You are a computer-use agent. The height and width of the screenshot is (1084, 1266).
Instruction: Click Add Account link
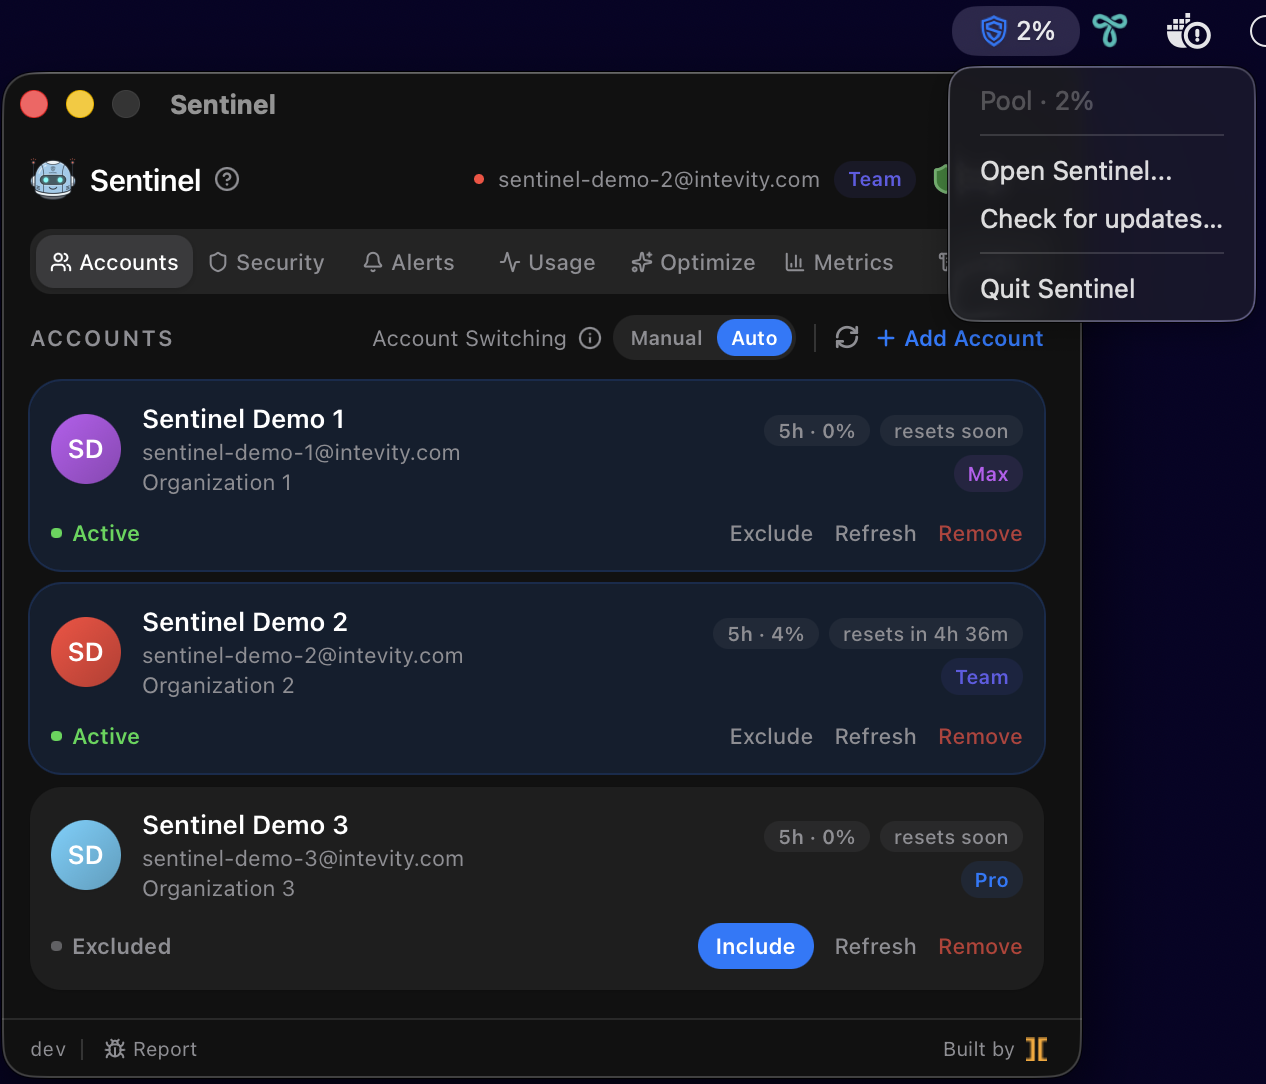click(960, 338)
